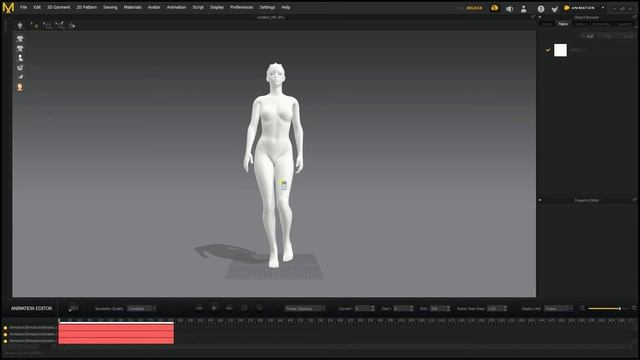Open the Preferences menu

pos(241,7)
